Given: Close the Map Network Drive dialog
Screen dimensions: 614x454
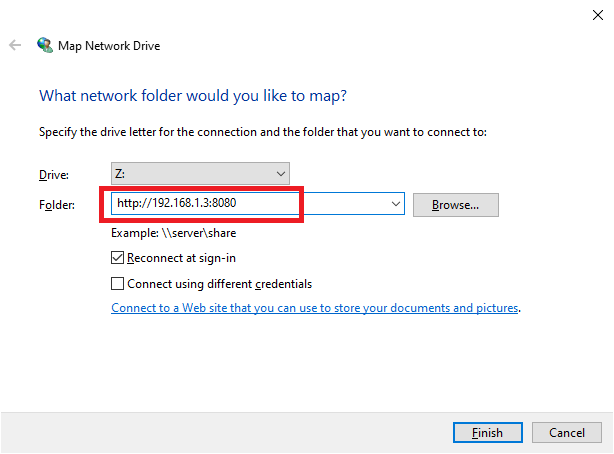Looking at the screenshot, I should point(597,14).
